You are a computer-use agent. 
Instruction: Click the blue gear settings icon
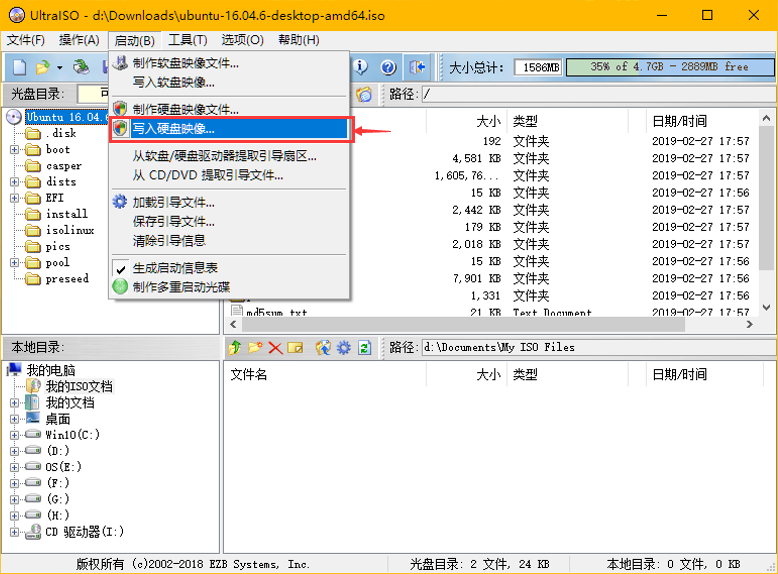pos(344,347)
